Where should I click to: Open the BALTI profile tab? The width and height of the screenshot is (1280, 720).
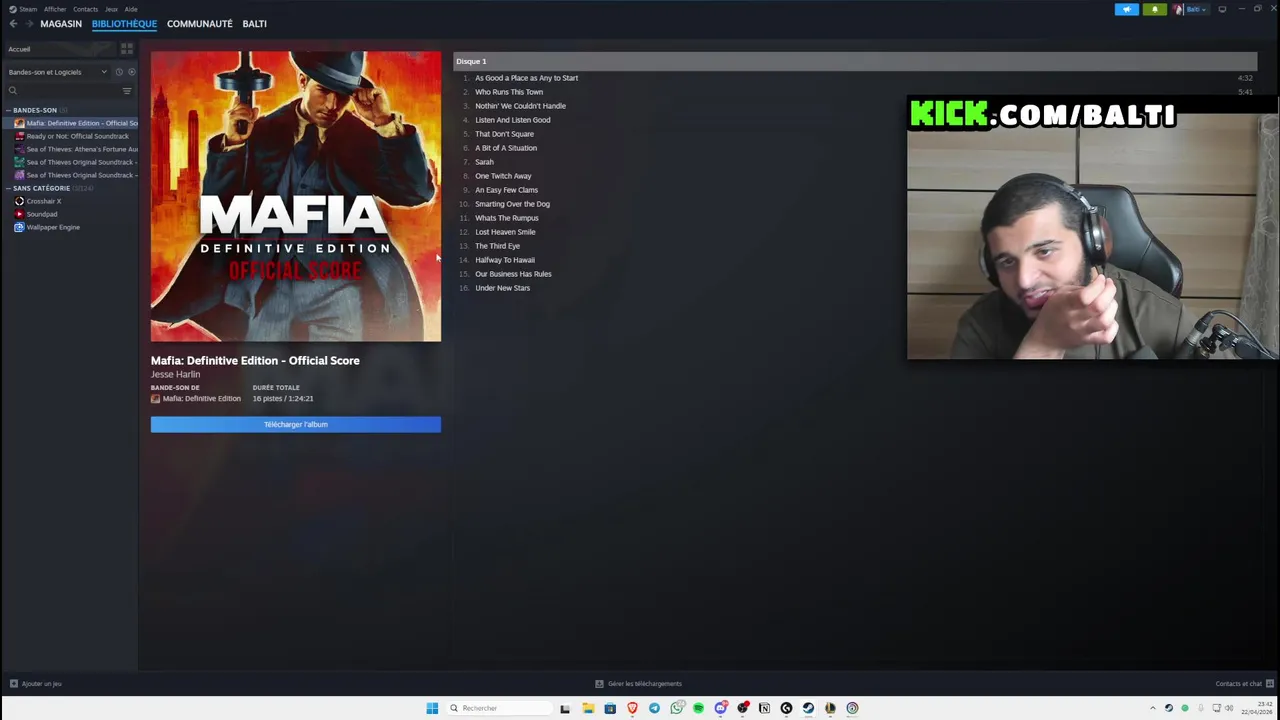click(254, 23)
